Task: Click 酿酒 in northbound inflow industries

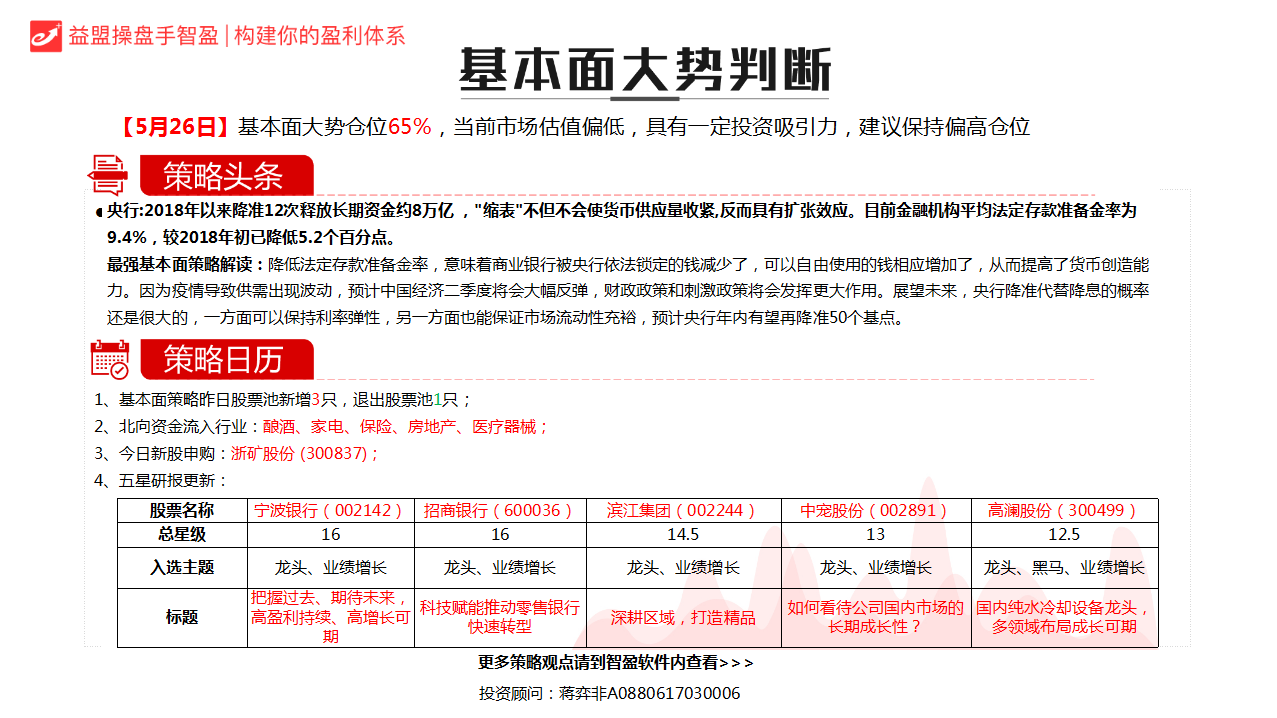Action: (279, 427)
